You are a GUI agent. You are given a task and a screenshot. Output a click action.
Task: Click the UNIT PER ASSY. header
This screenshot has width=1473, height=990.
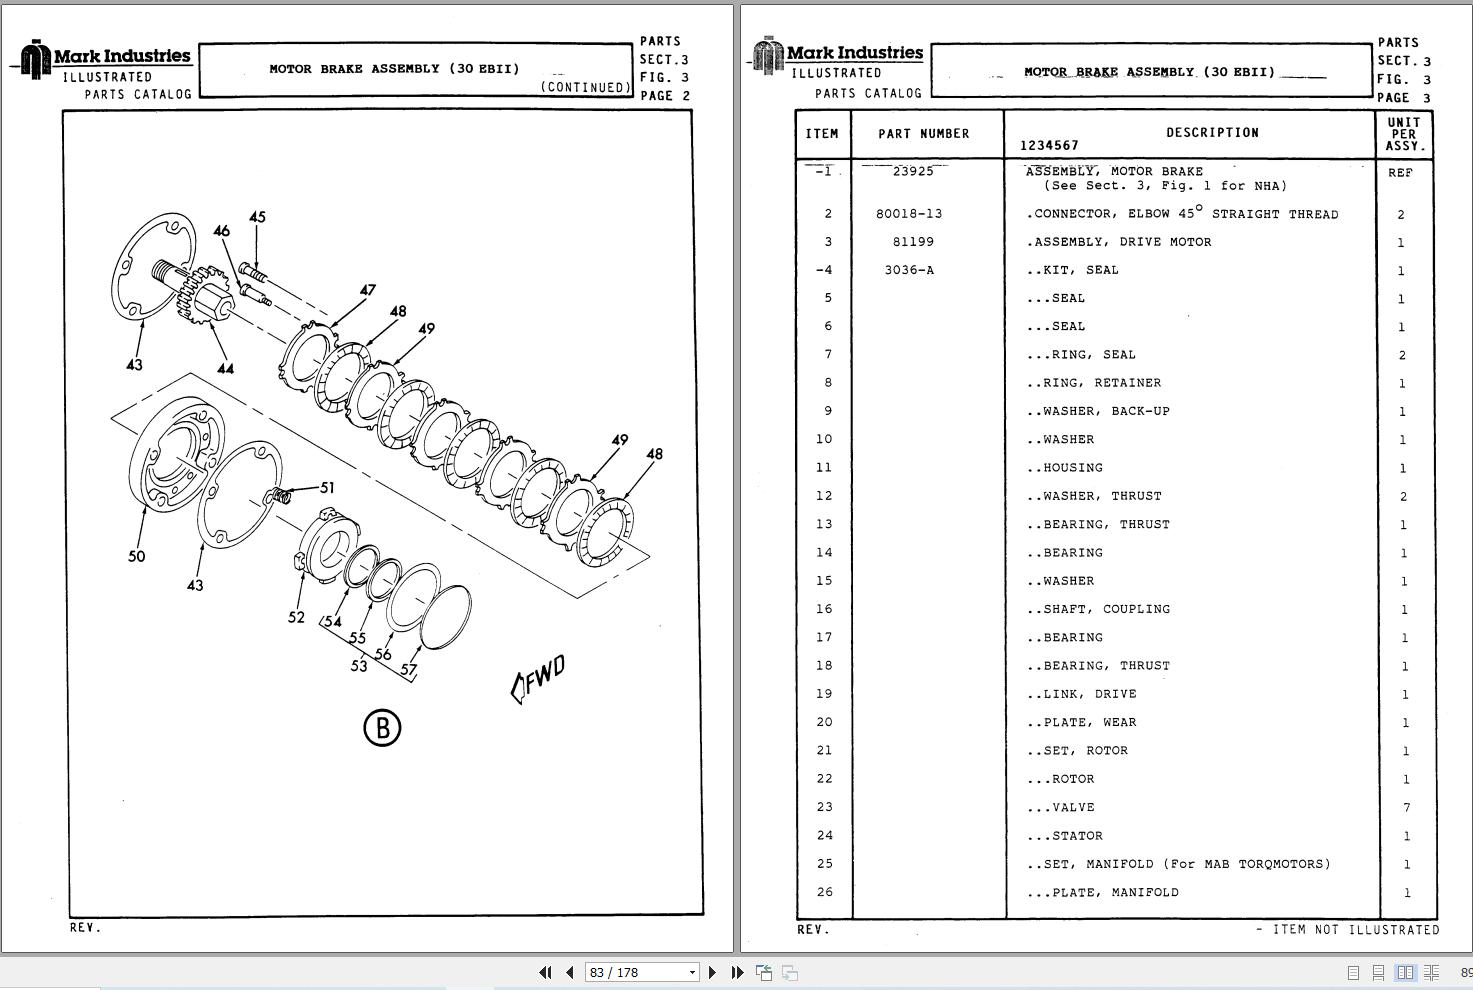click(x=1404, y=134)
